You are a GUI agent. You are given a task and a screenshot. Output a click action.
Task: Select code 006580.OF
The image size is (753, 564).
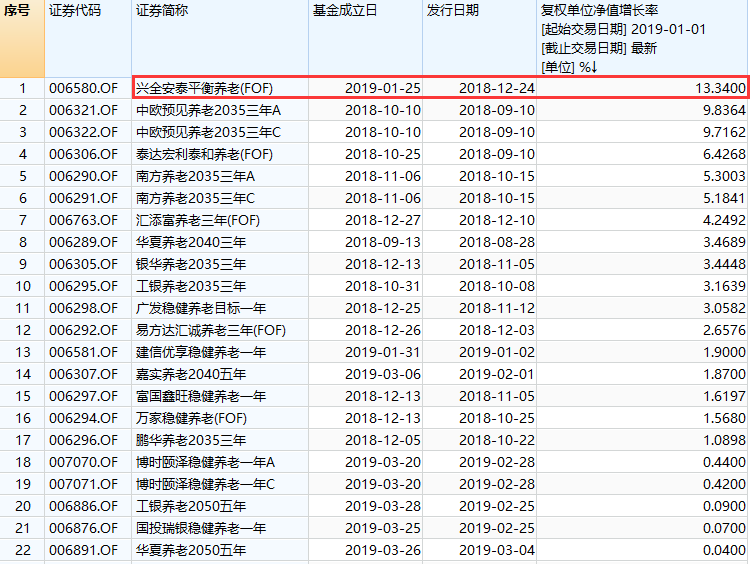[x=83, y=88]
